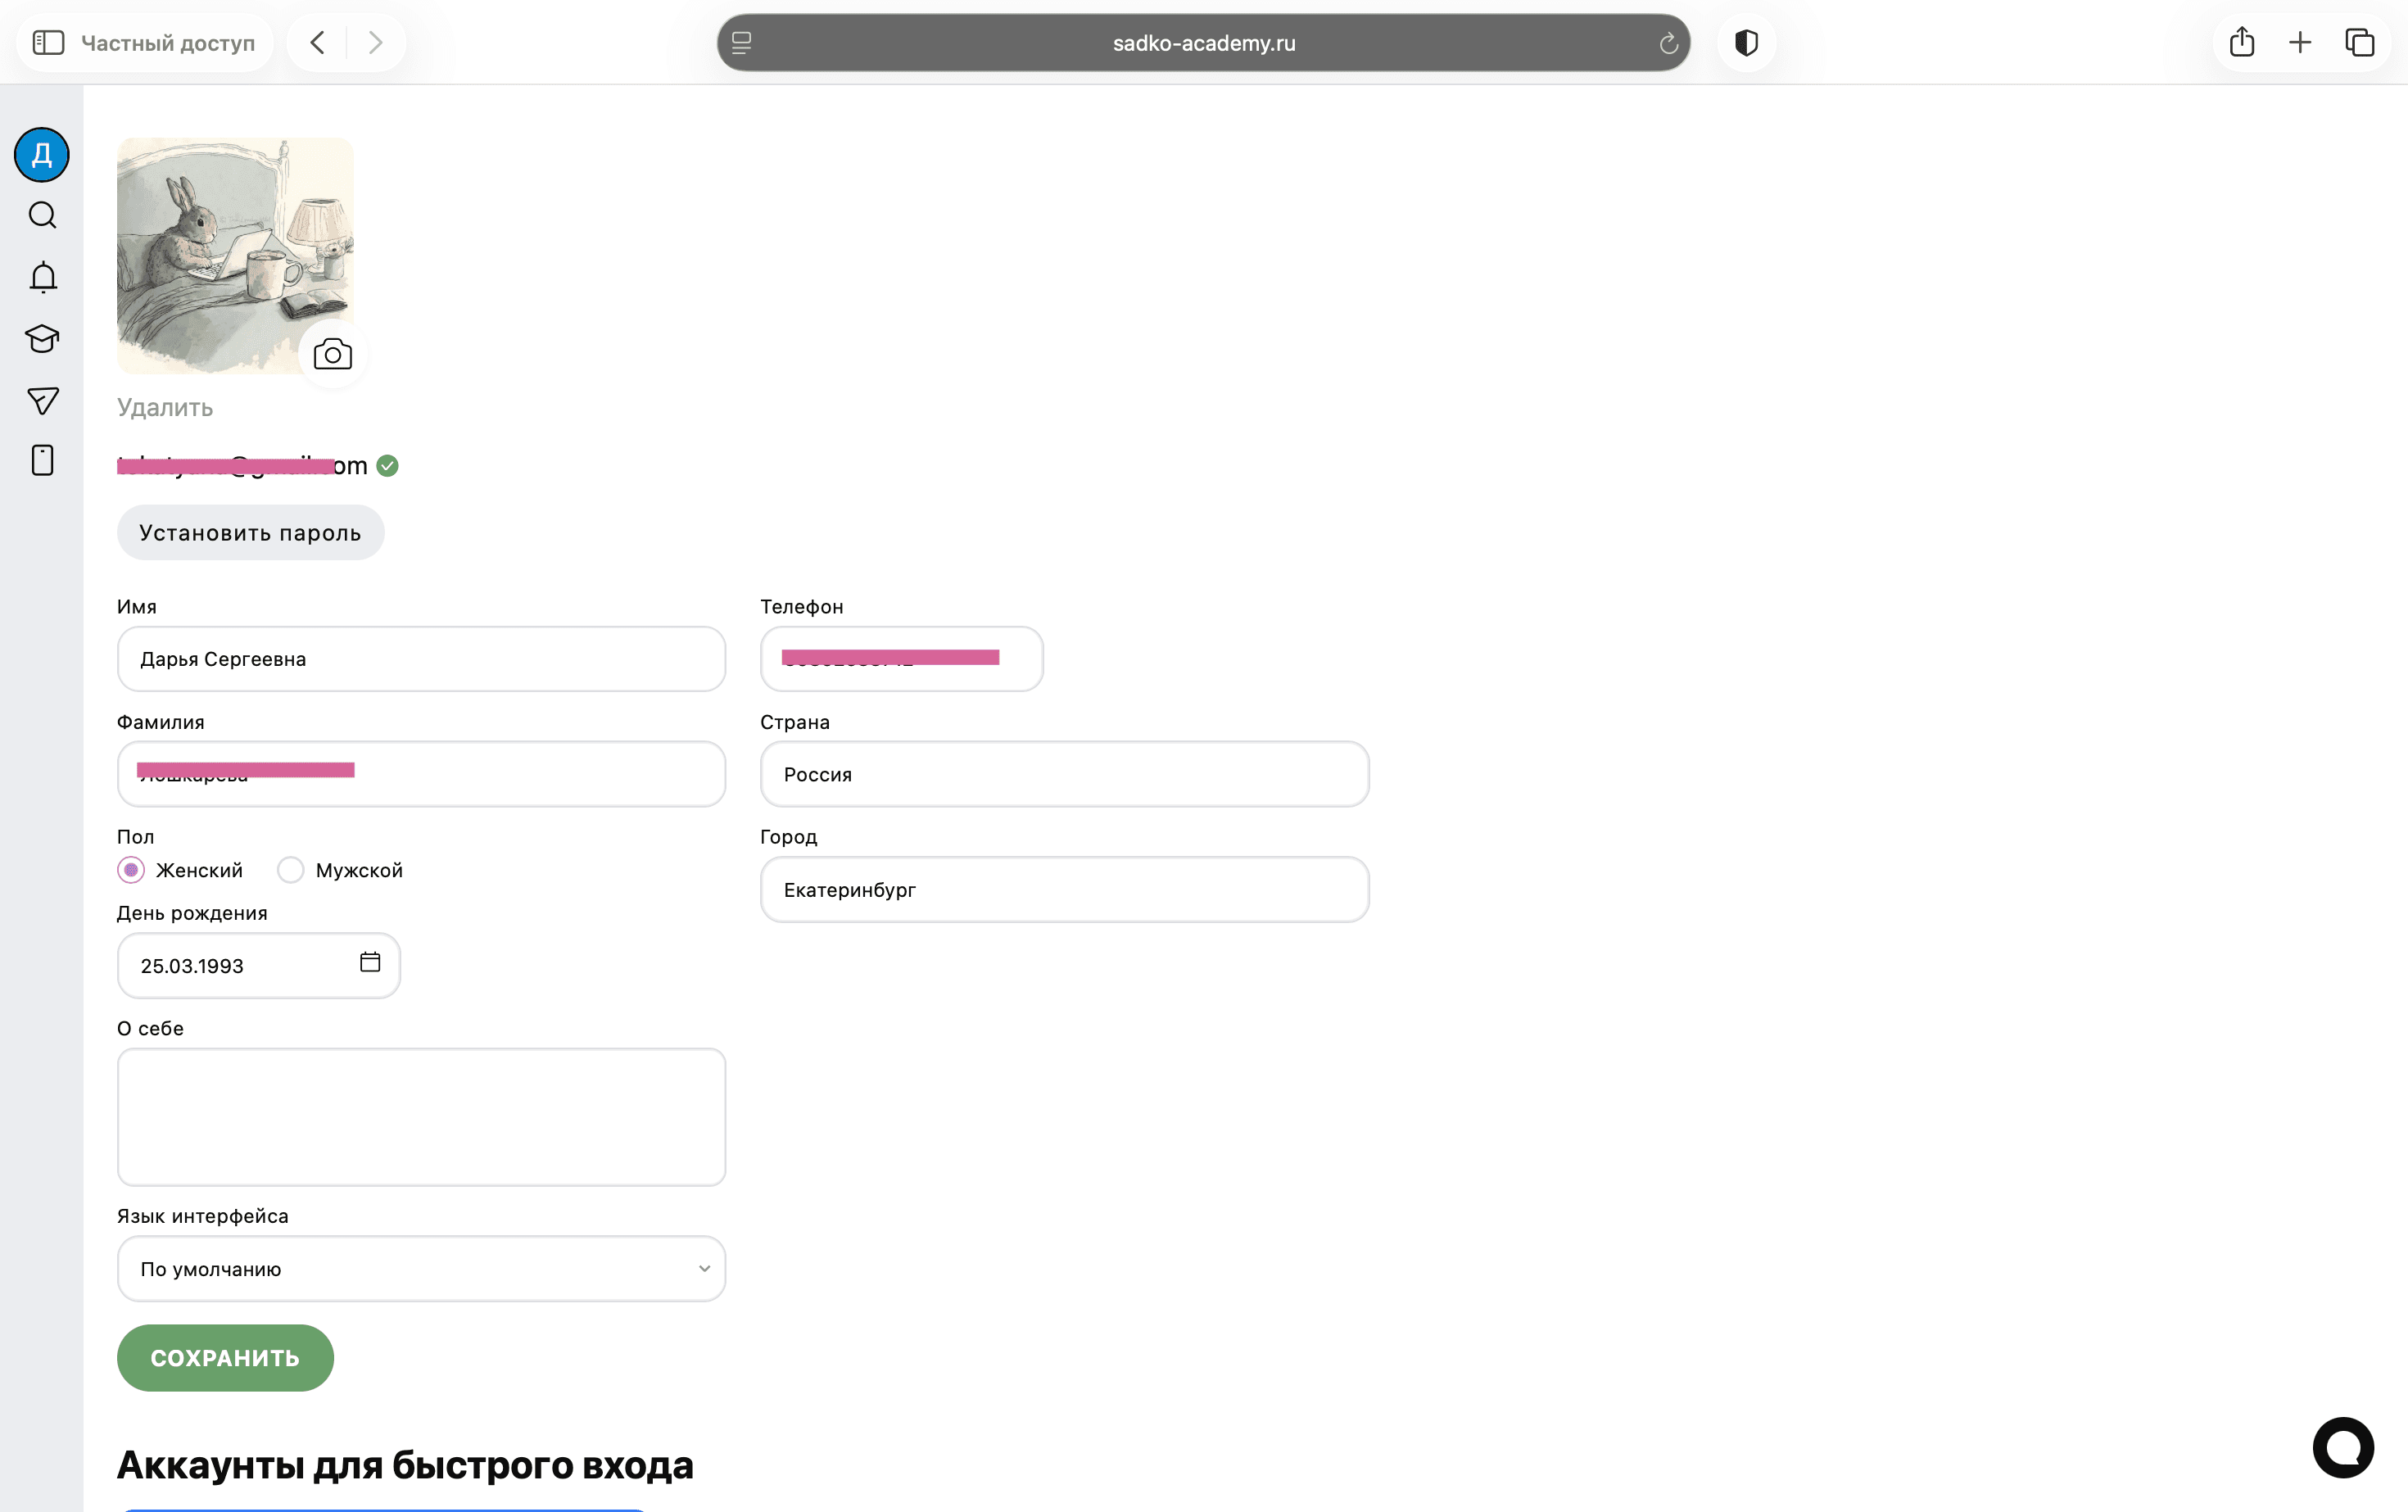Click the camera icon to change photo
The height and width of the screenshot is (1512, 2408).
(333, 354)
